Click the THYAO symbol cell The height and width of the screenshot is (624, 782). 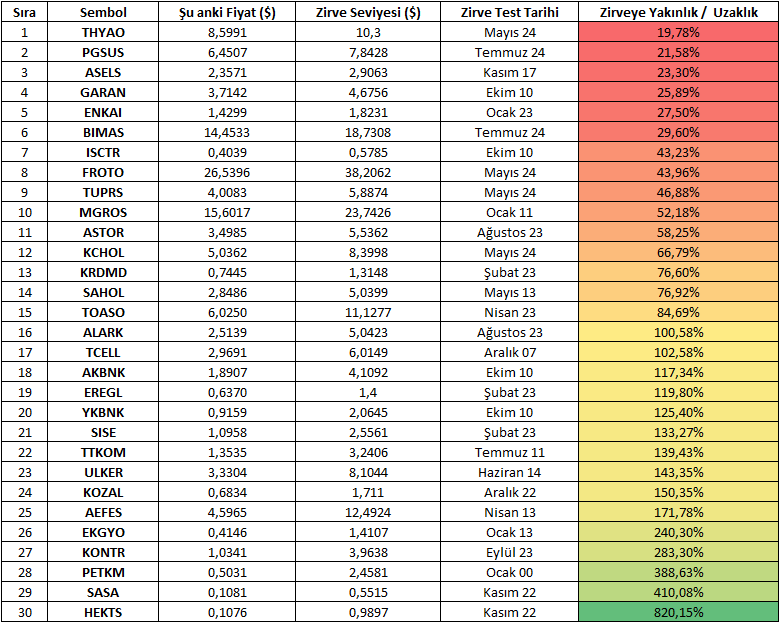coord(103,32)
